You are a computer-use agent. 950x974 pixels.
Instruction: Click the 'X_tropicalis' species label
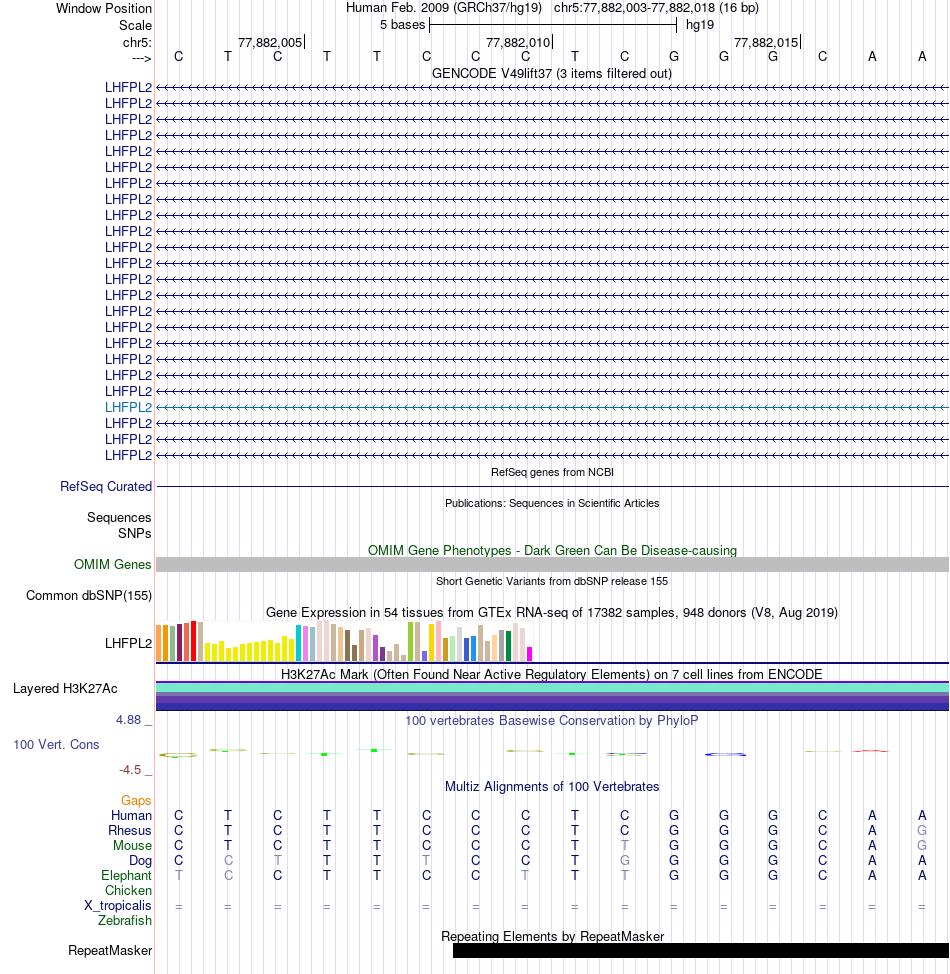pos(118,906)
